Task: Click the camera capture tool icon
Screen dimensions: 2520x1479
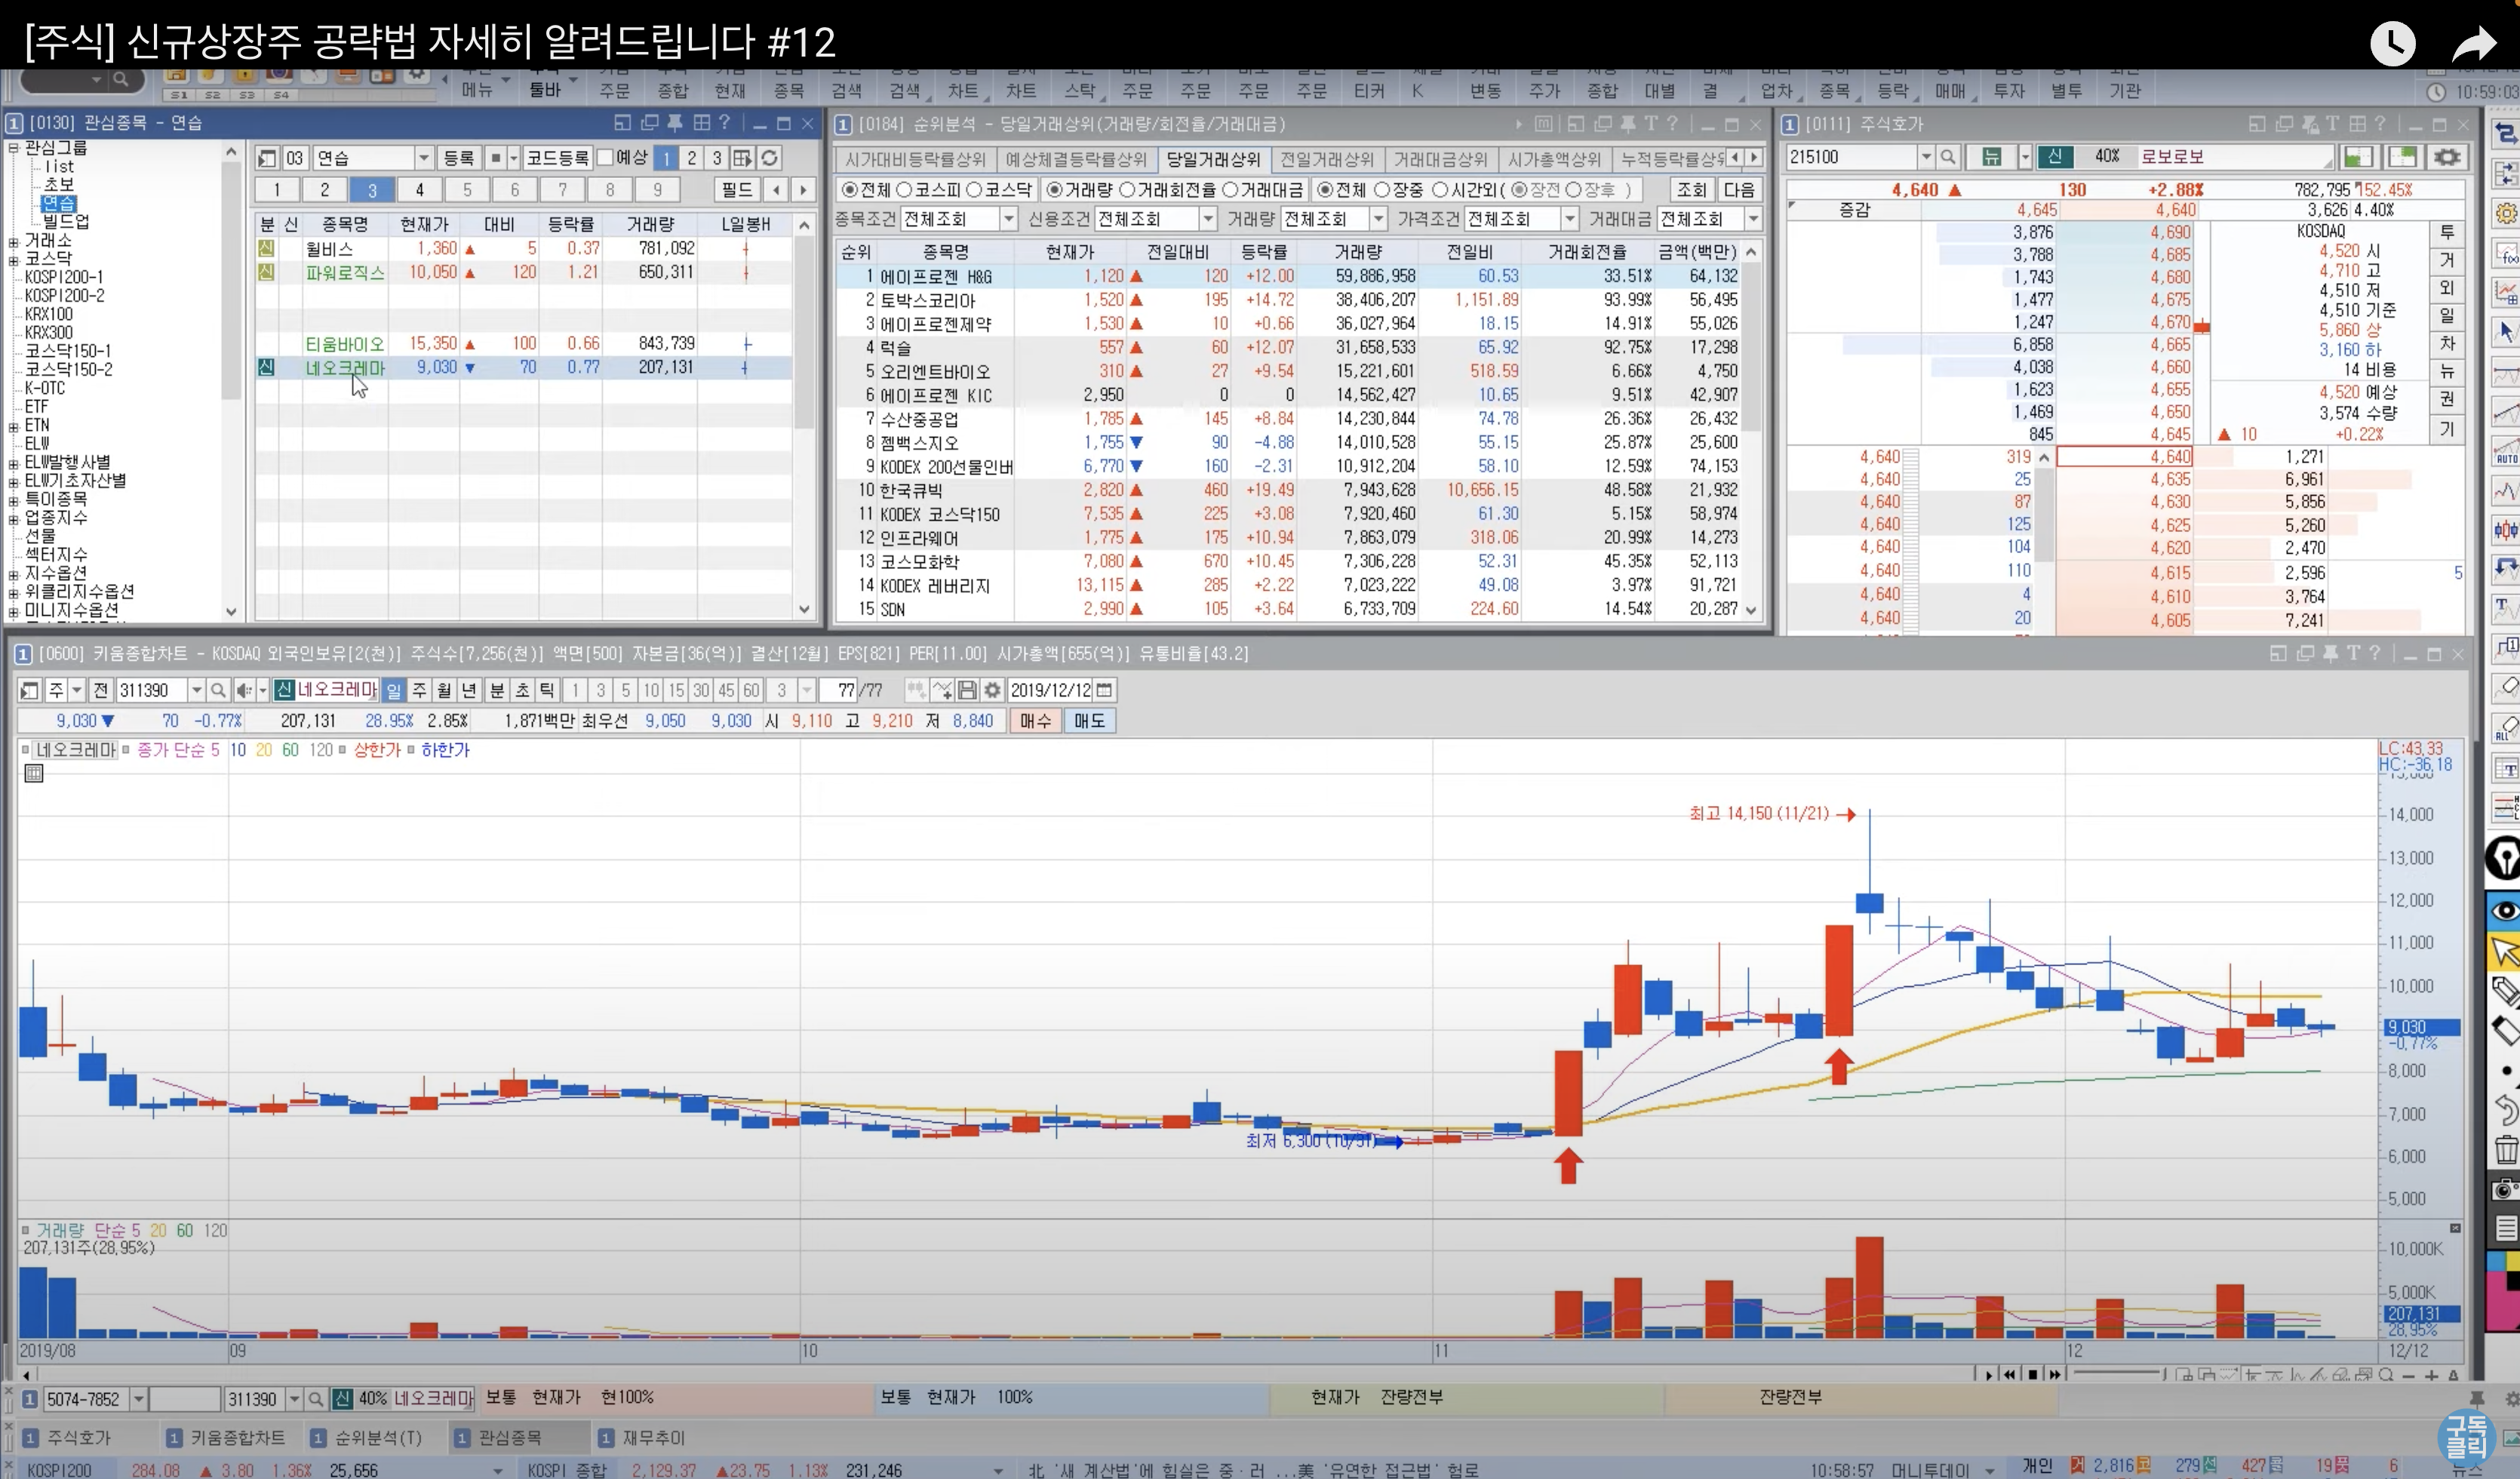Action: point(2505,1189)
